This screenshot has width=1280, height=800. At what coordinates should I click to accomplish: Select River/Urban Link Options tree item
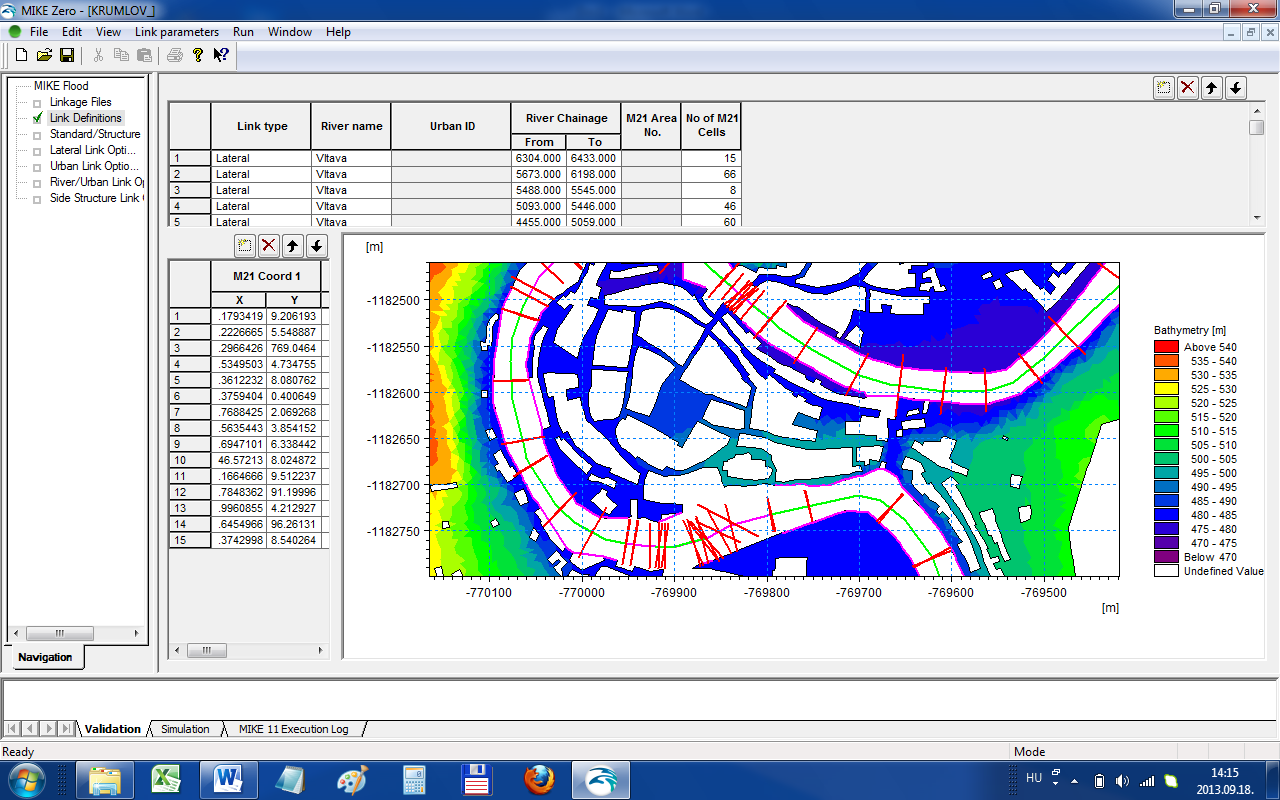coord(97,182)
